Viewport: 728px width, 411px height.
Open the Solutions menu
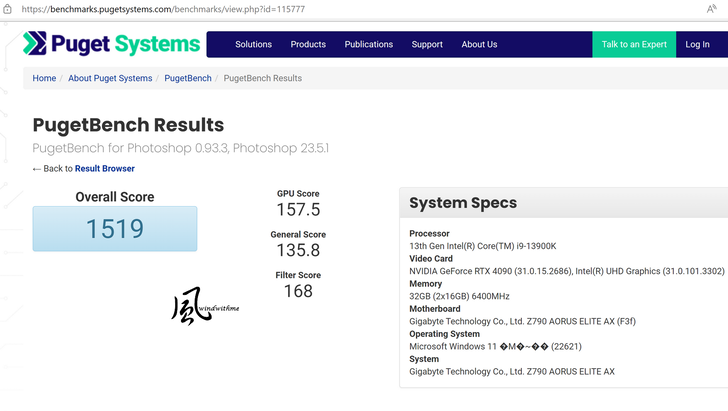(x=253, y=44)
